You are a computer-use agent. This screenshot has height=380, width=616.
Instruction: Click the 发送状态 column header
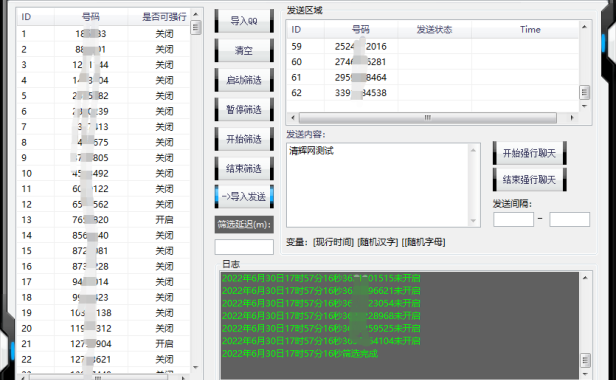(x=434, y=29)
